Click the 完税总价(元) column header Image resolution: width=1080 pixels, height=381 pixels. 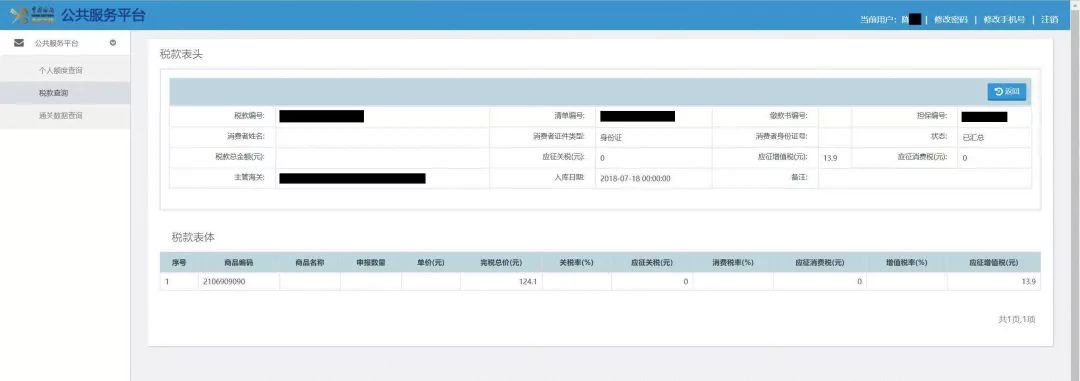(x=501, y=262)
